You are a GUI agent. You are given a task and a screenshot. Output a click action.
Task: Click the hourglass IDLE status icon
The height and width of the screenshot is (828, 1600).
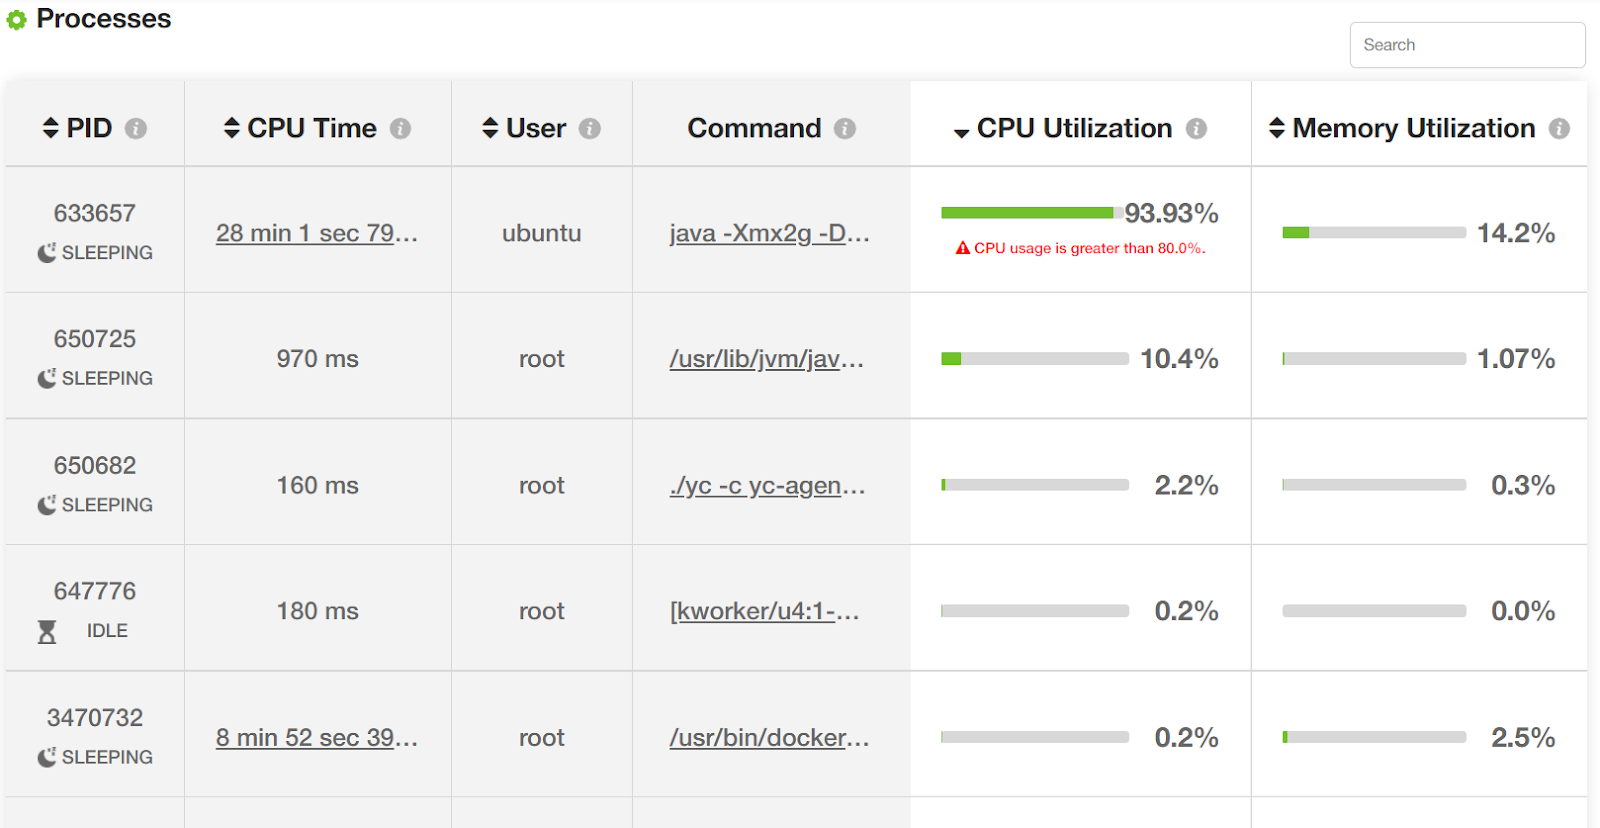[47, 632]
